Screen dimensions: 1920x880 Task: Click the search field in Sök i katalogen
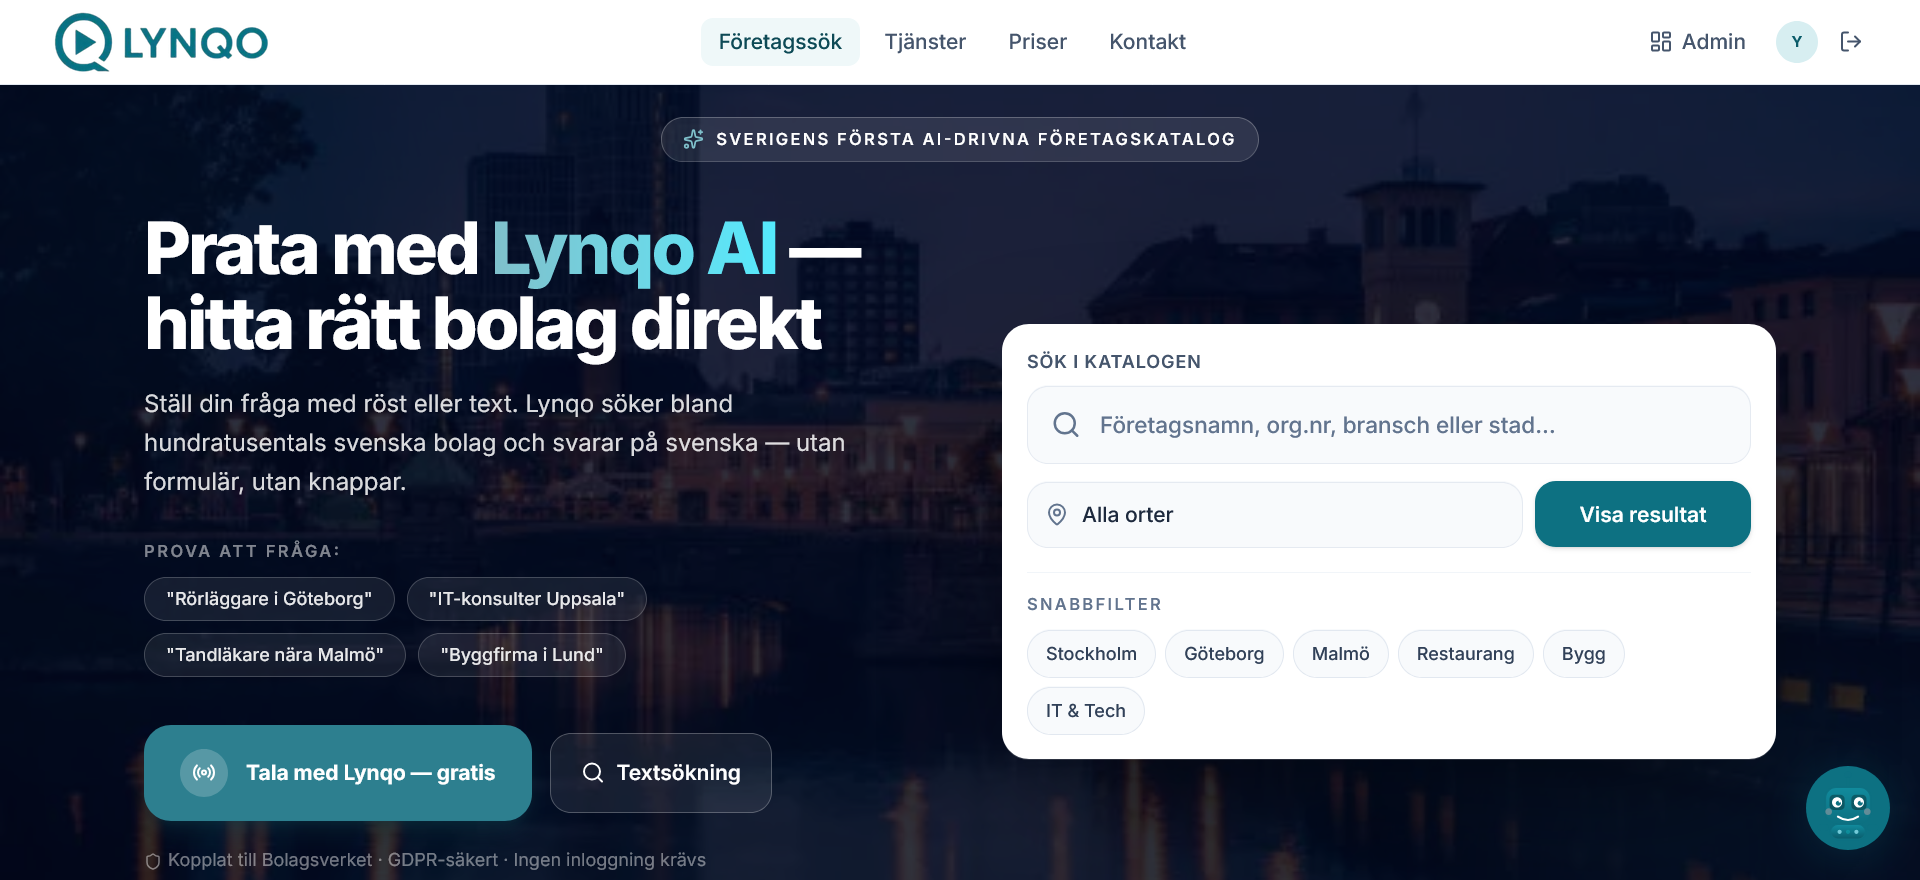[1388, 425]
